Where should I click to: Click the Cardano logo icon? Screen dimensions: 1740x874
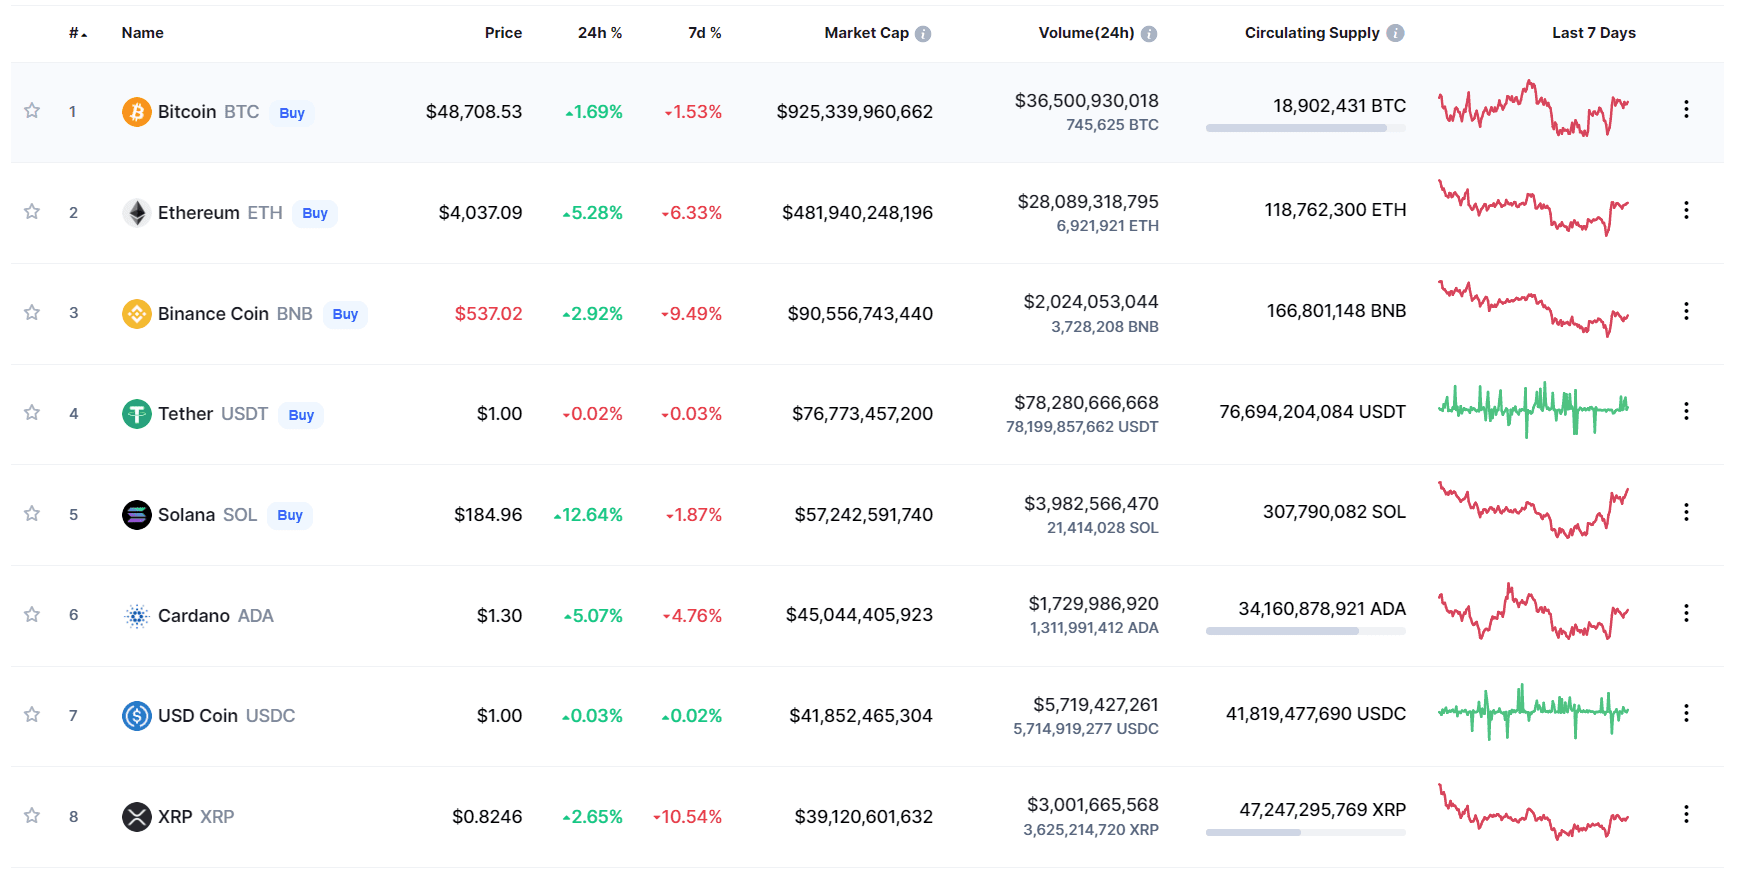pos(136,616)
